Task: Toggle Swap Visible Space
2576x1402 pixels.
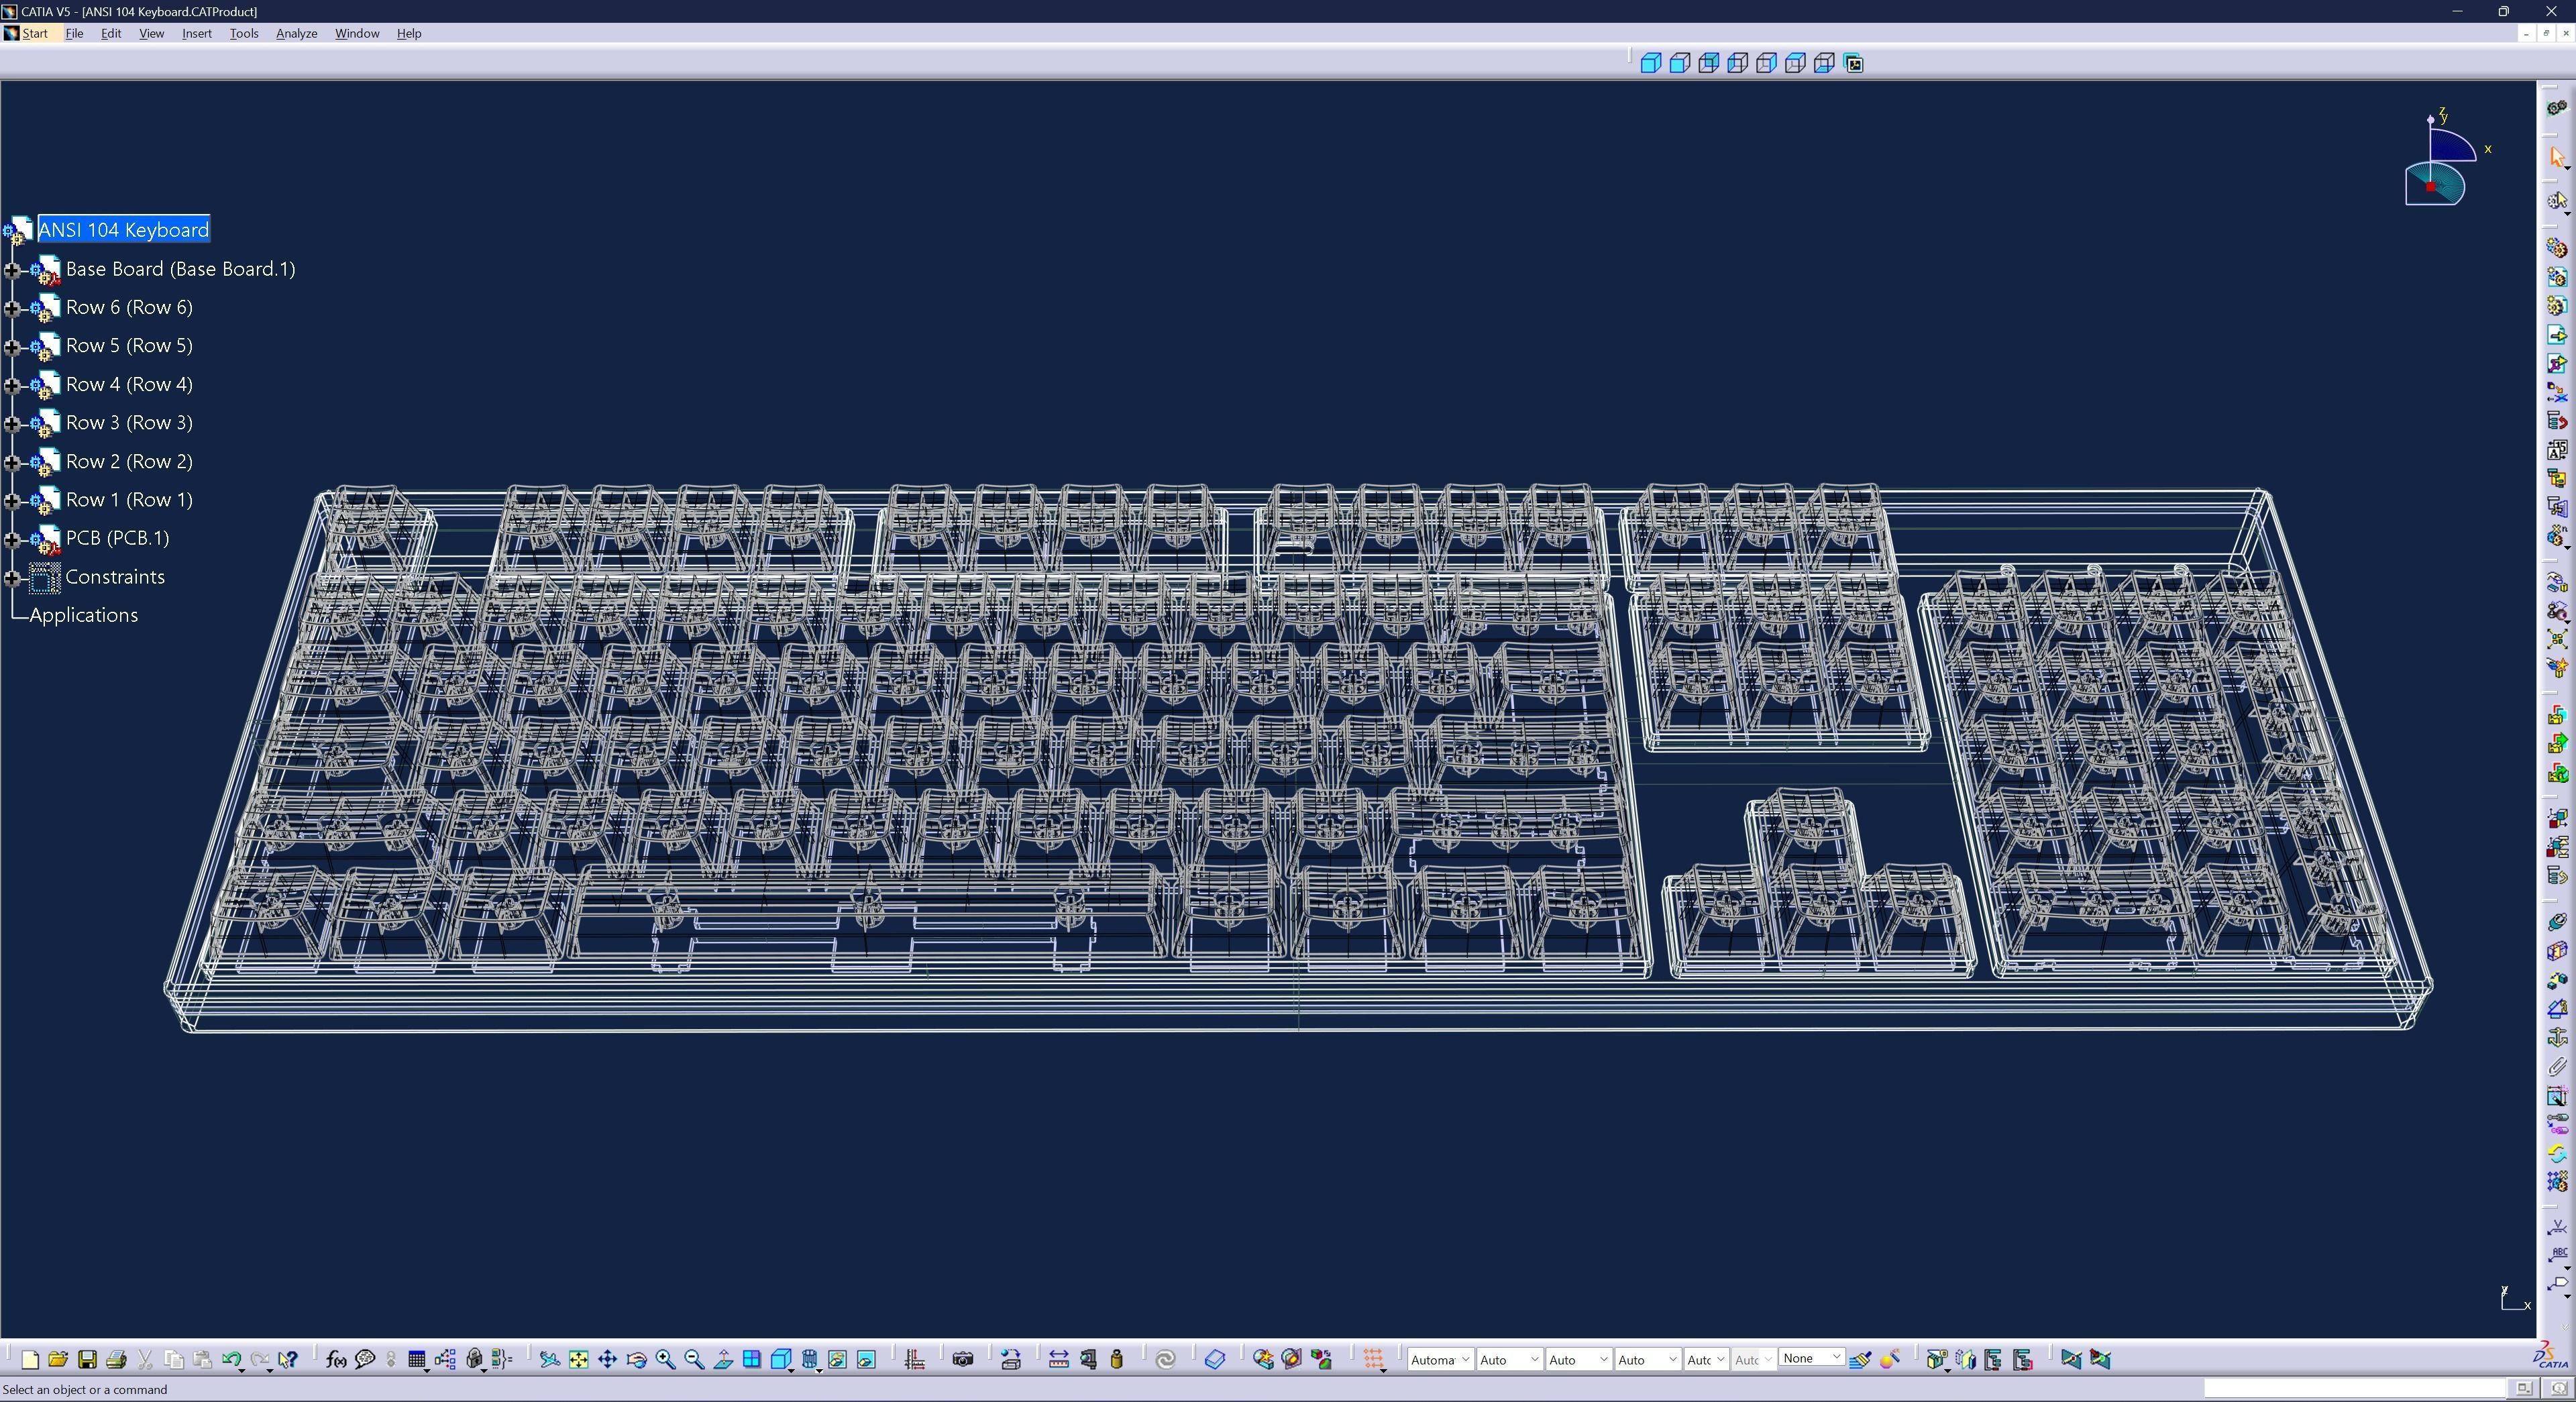Action: coord(866,1360)
